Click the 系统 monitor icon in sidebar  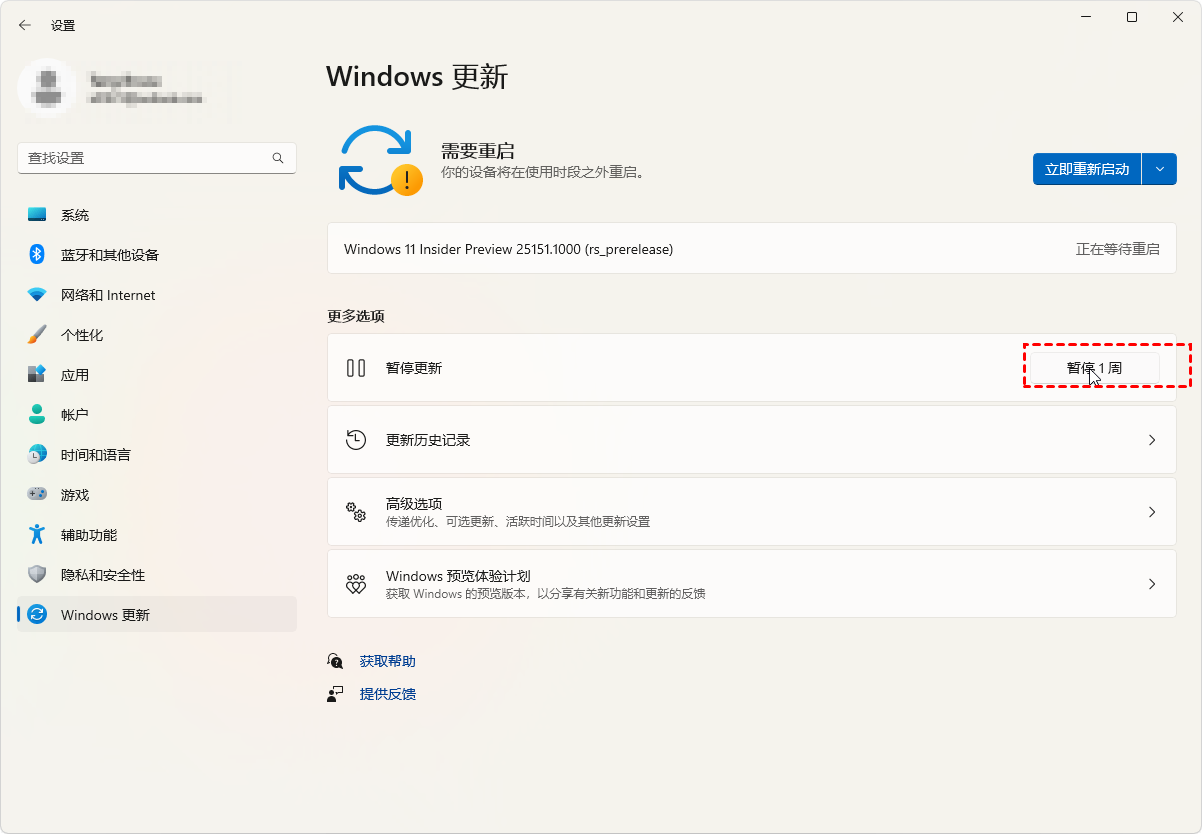click(x=37, y=215)
